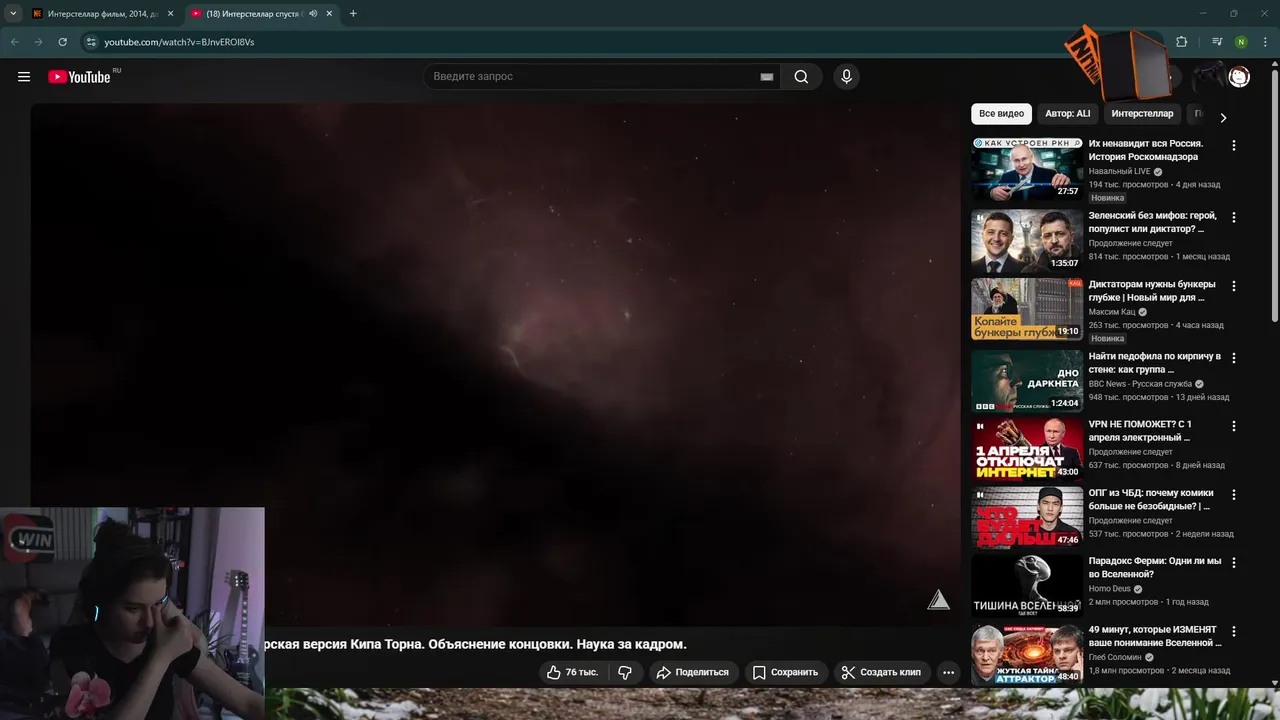Open the on-screen keyboard in search box

coord(767,77)
